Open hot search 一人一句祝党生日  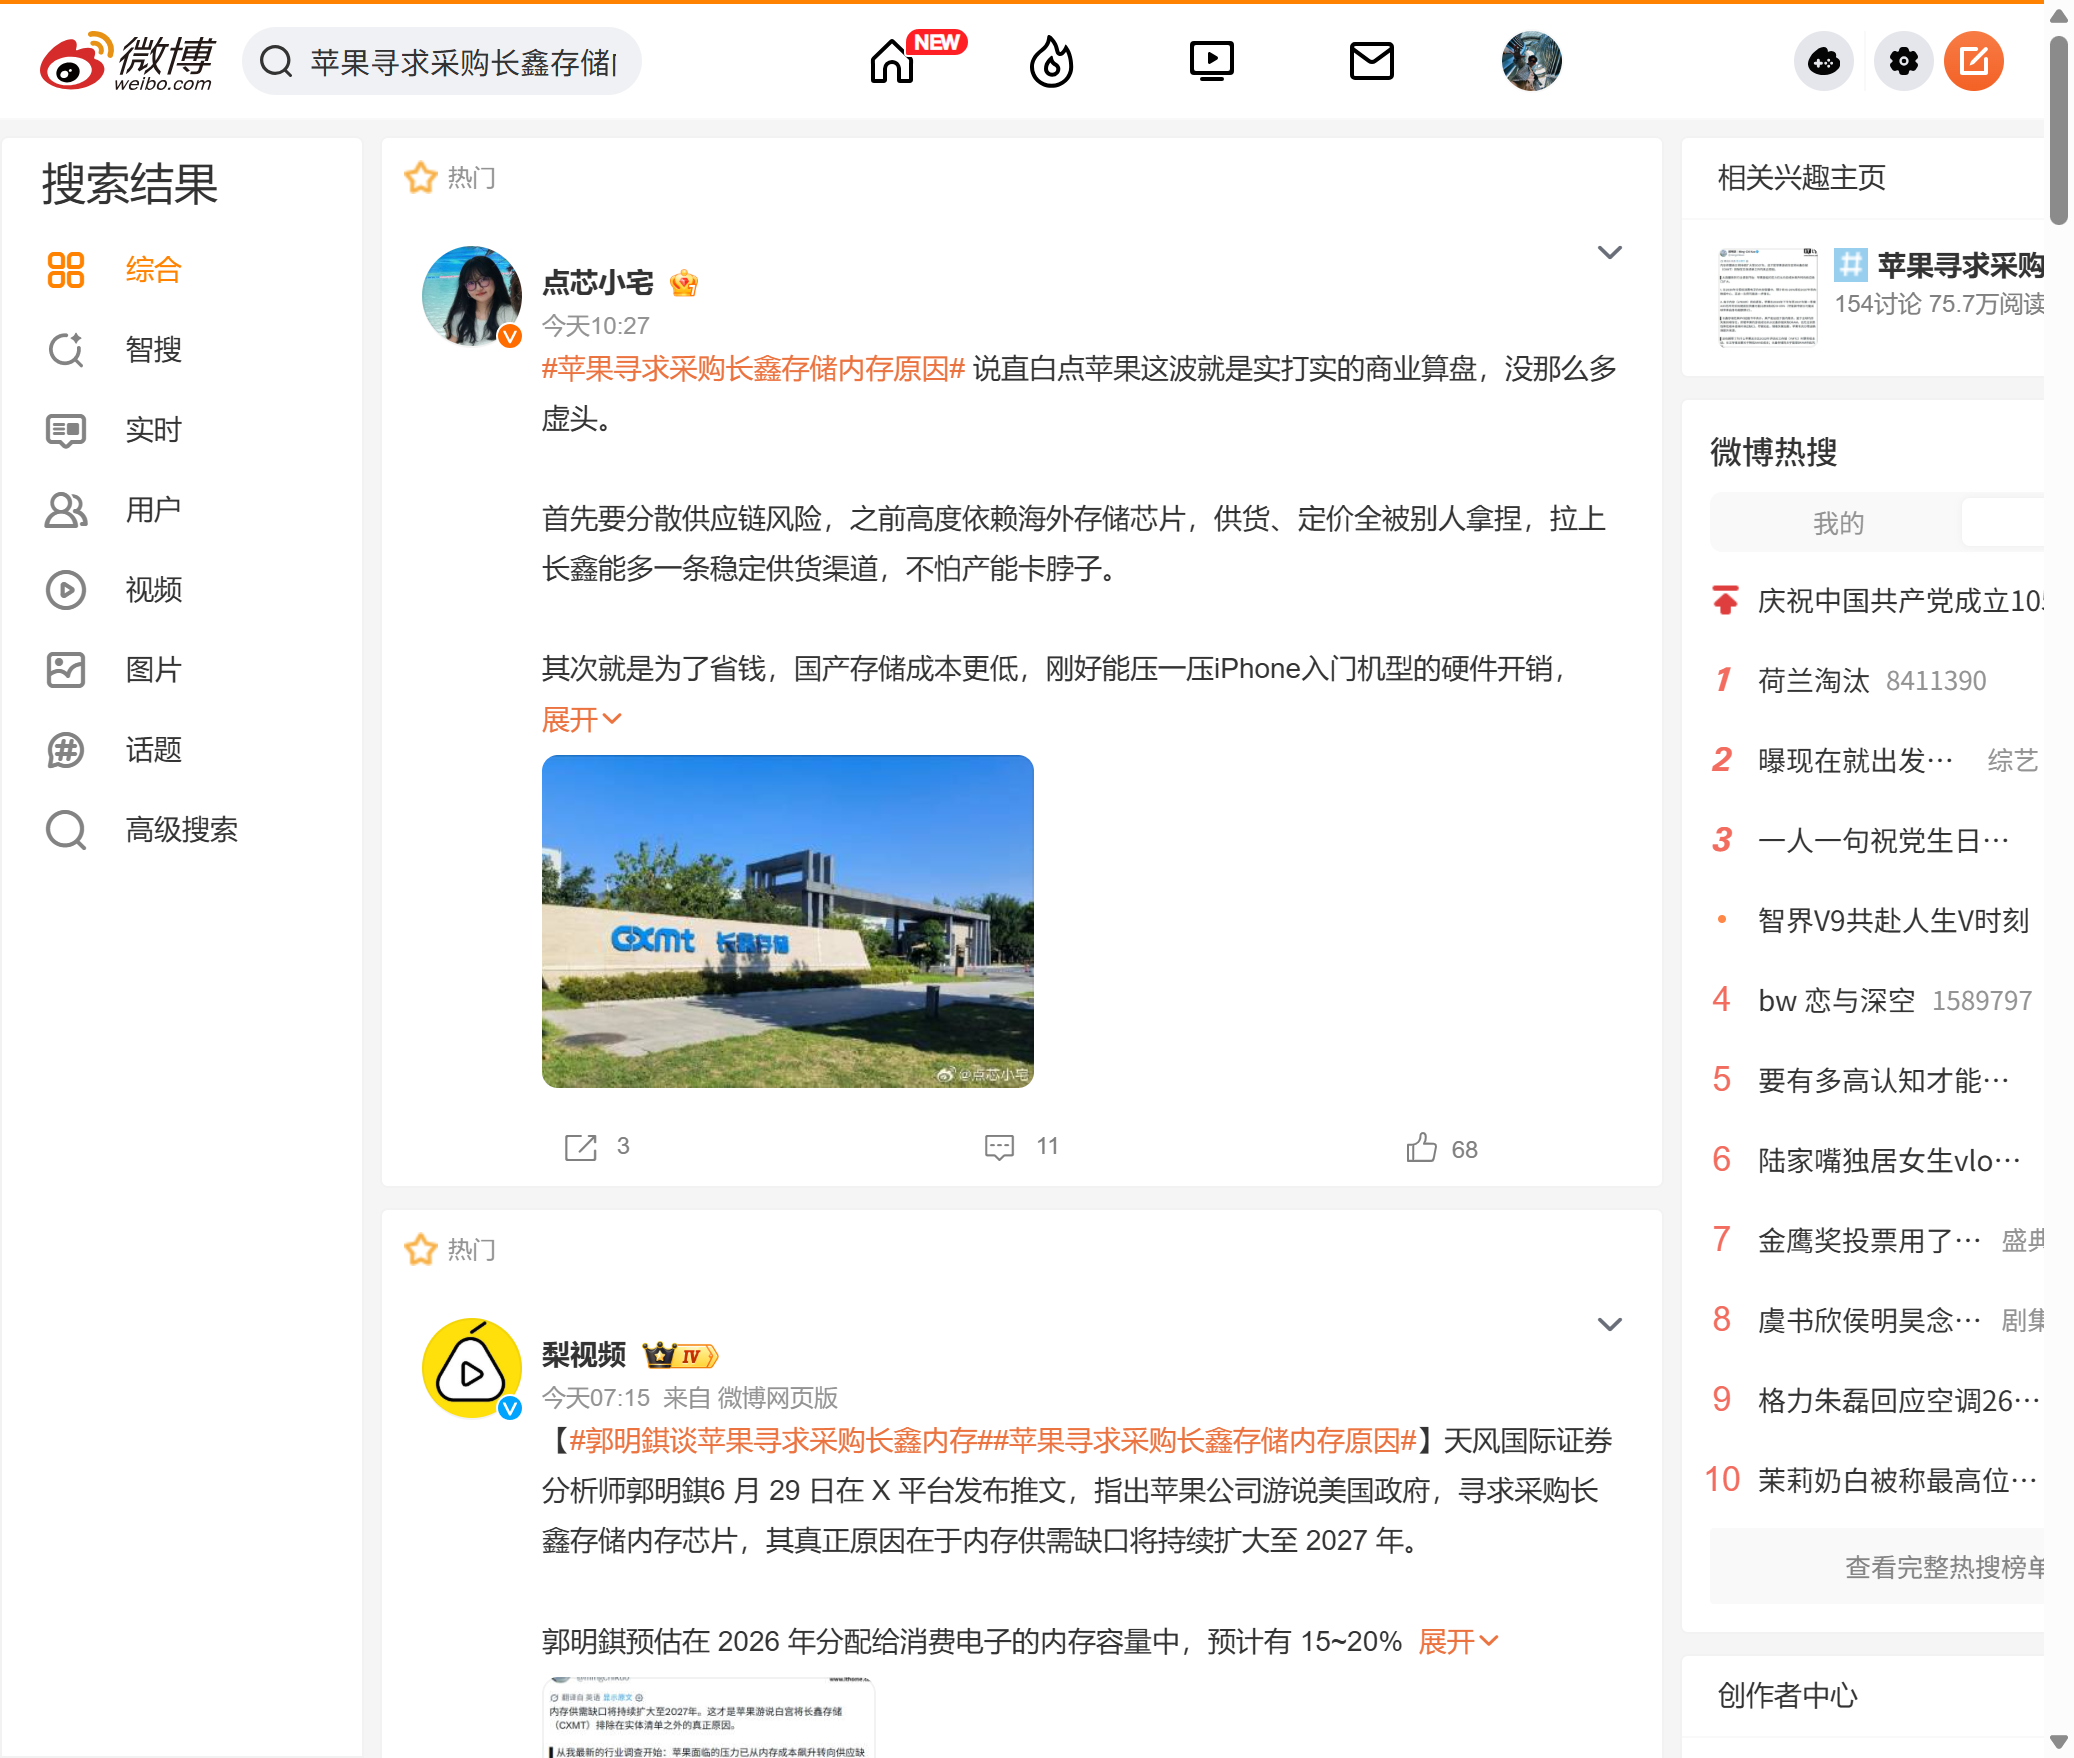click(x=1883, y=841)
